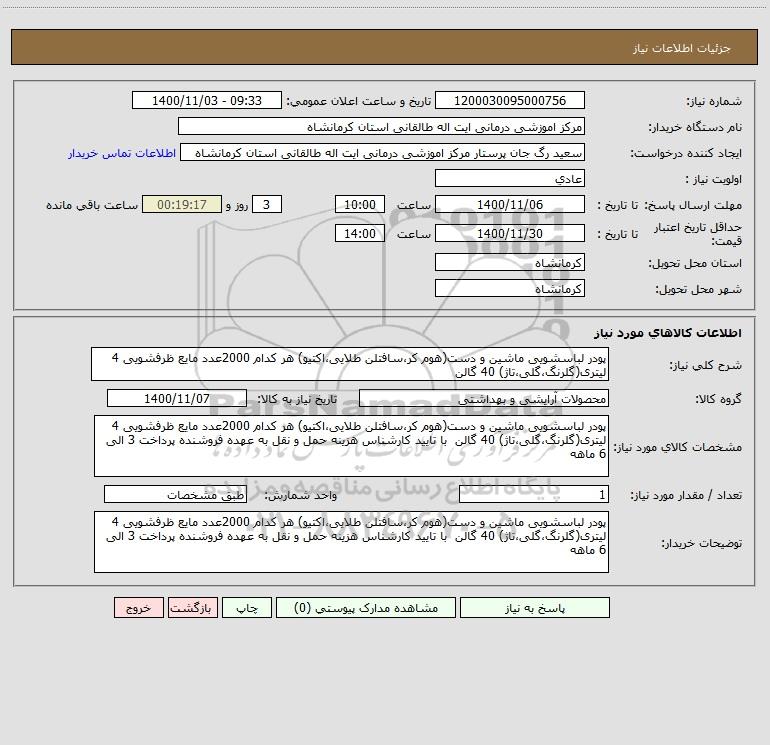Click the پاسخ به نیاز button
Viewport: 770px width, 745px height.
click(535, 607)
